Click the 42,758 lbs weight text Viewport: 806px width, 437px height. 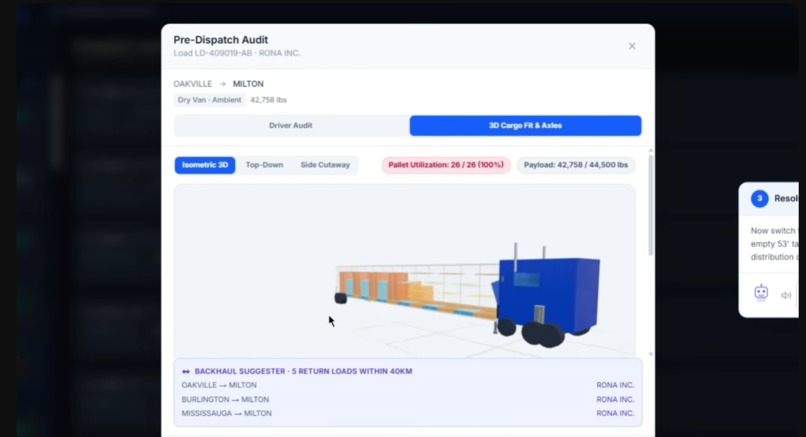point(268,100)
